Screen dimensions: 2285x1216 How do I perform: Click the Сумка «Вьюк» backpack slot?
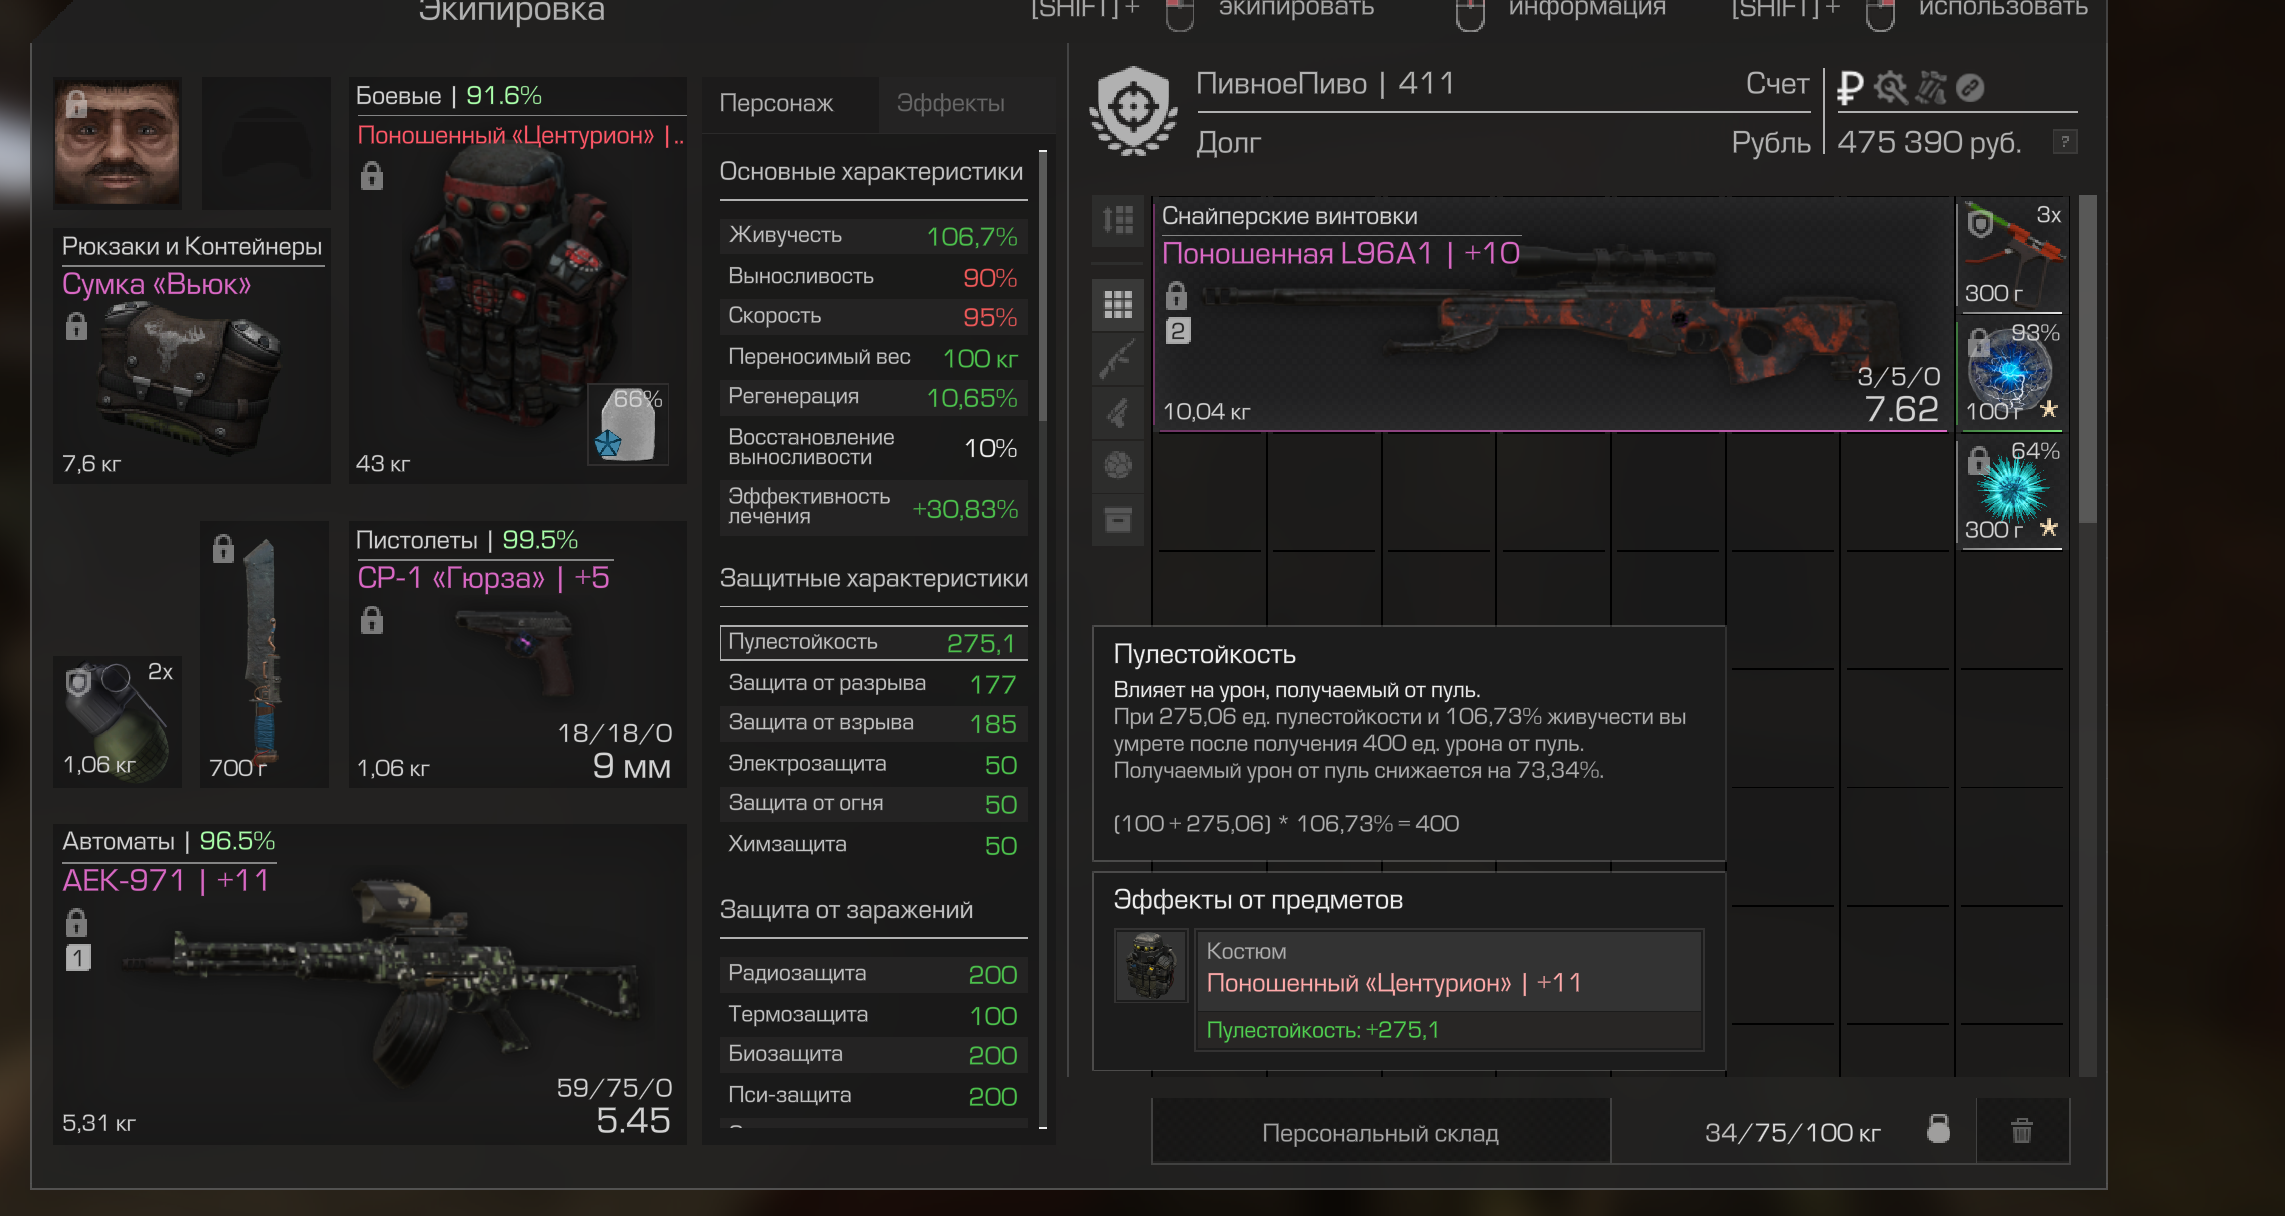(x=192, y=356)
